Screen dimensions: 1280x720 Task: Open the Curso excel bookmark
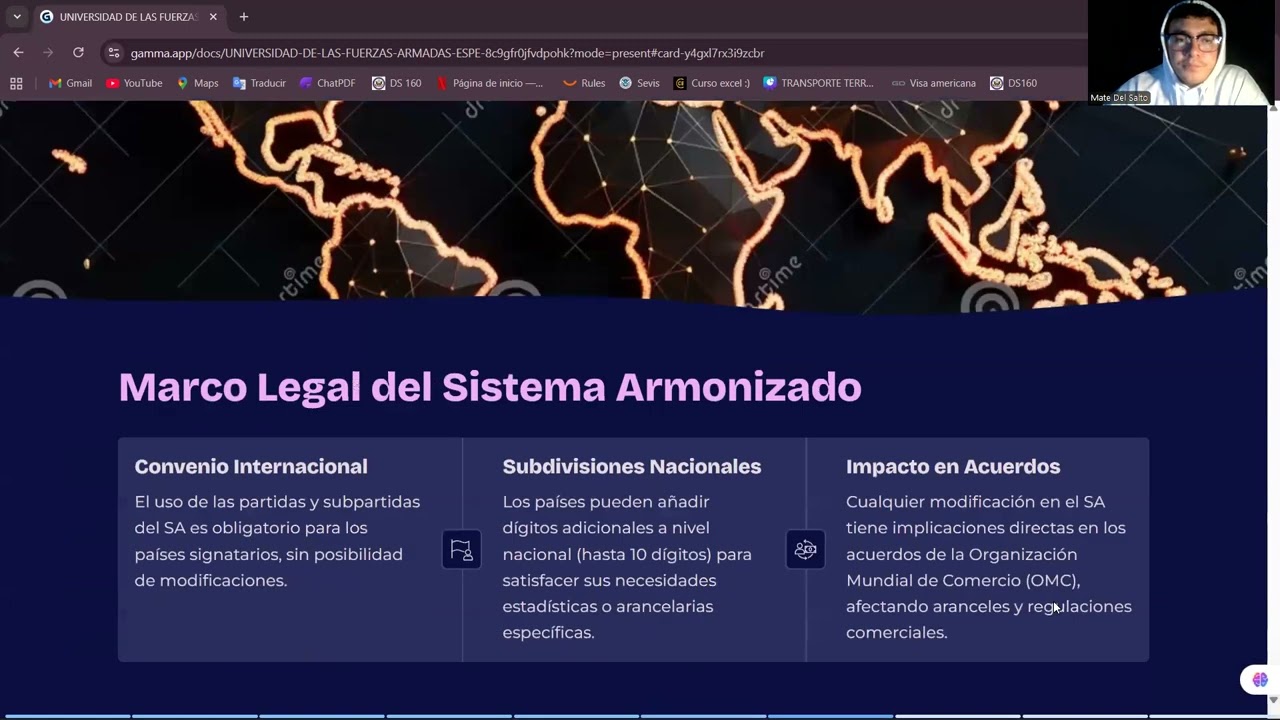coord(711,83)
